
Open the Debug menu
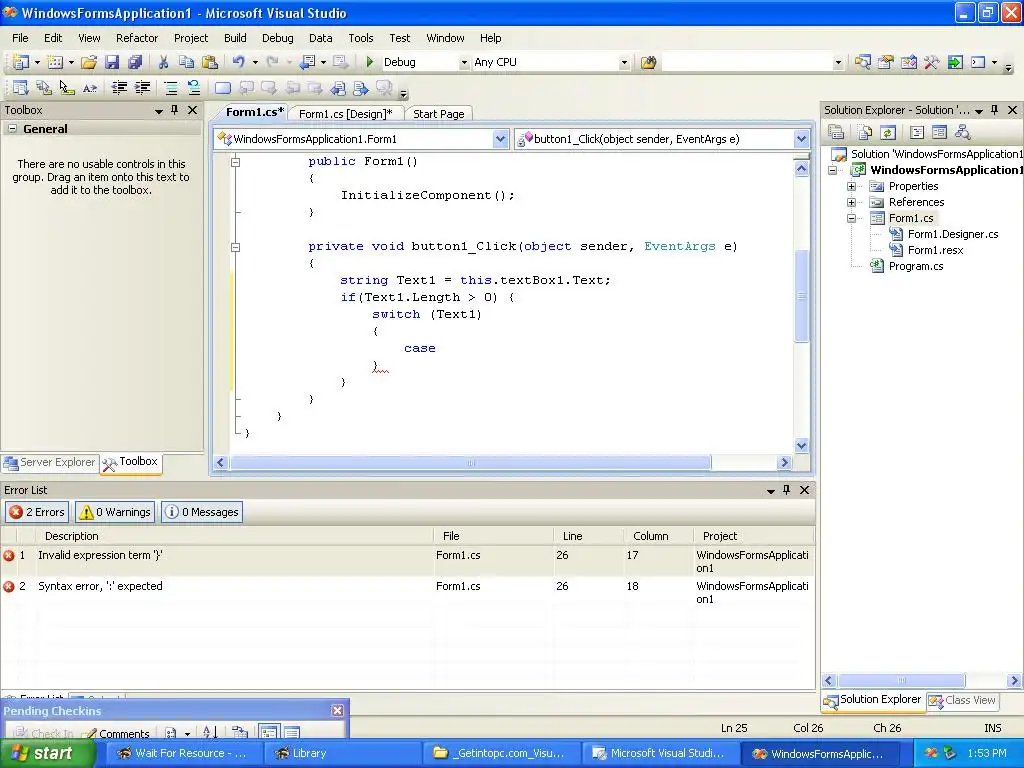(x=278, y=38)
